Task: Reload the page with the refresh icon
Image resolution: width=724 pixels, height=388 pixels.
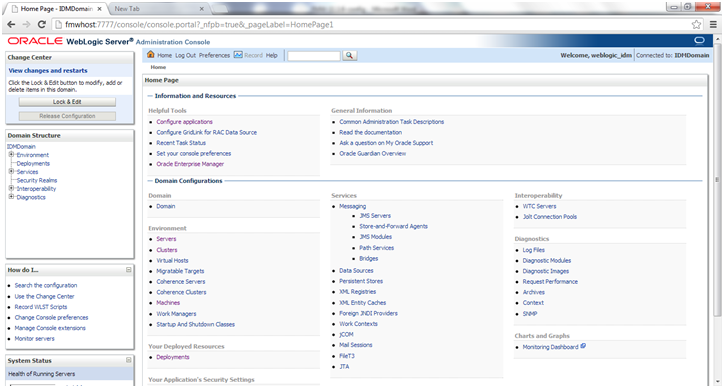Action: (42, 24)
